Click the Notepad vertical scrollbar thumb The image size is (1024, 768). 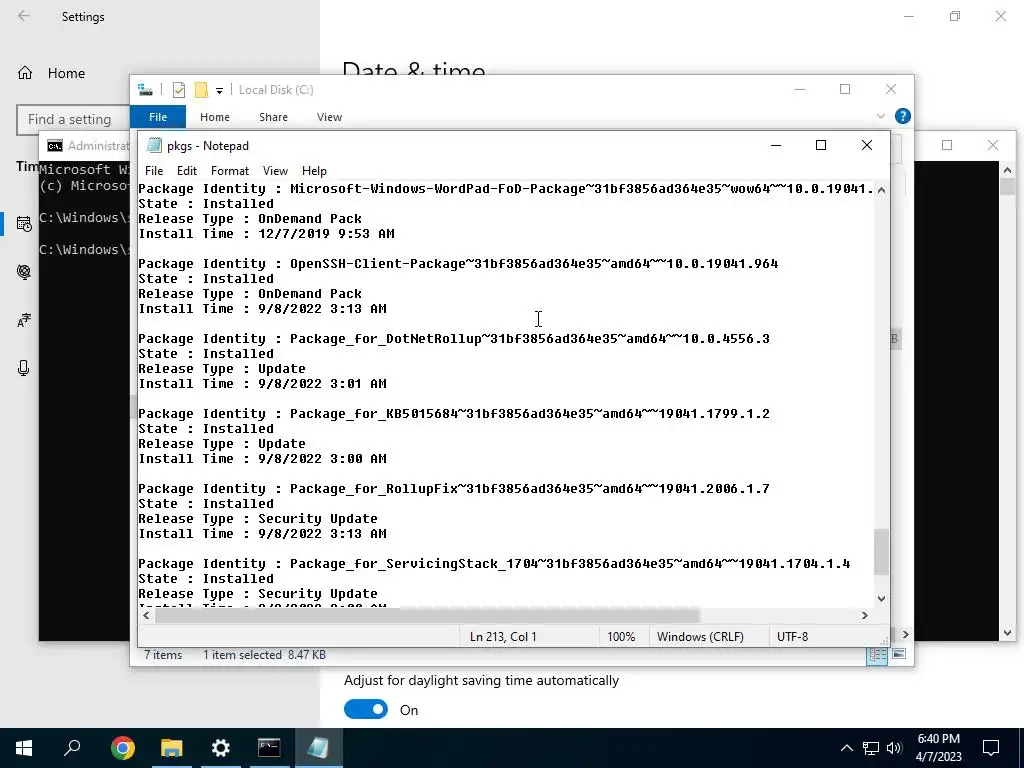881,552
